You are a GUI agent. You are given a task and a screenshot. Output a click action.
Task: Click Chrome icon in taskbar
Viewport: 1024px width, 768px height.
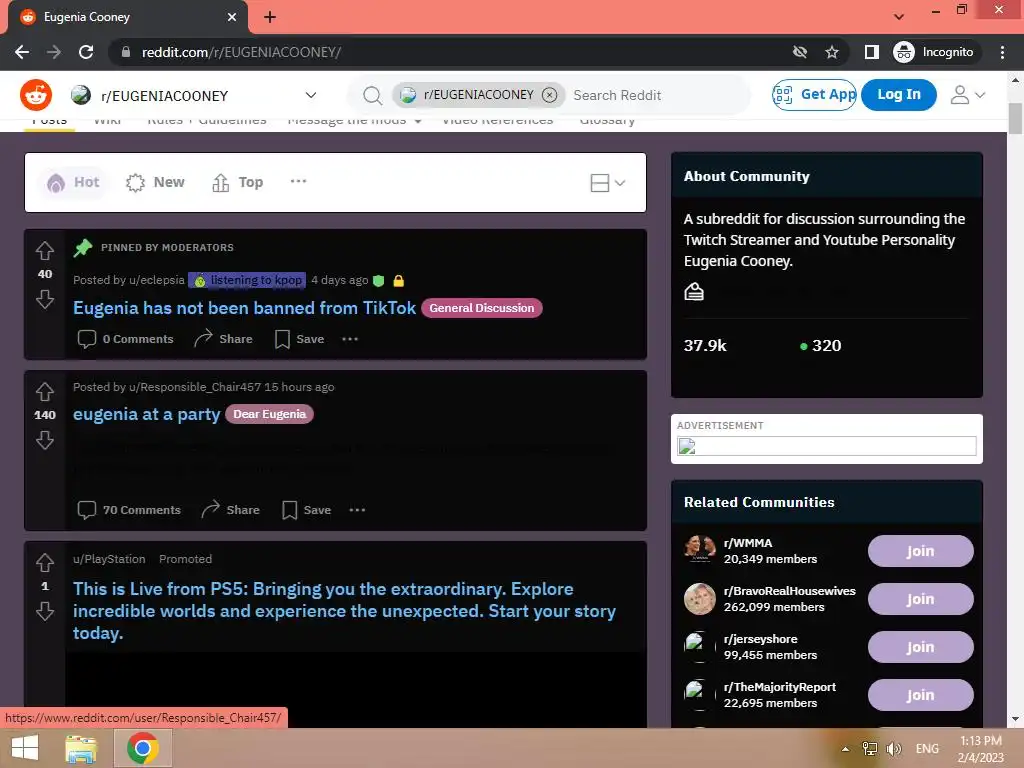tap(143, 748)
